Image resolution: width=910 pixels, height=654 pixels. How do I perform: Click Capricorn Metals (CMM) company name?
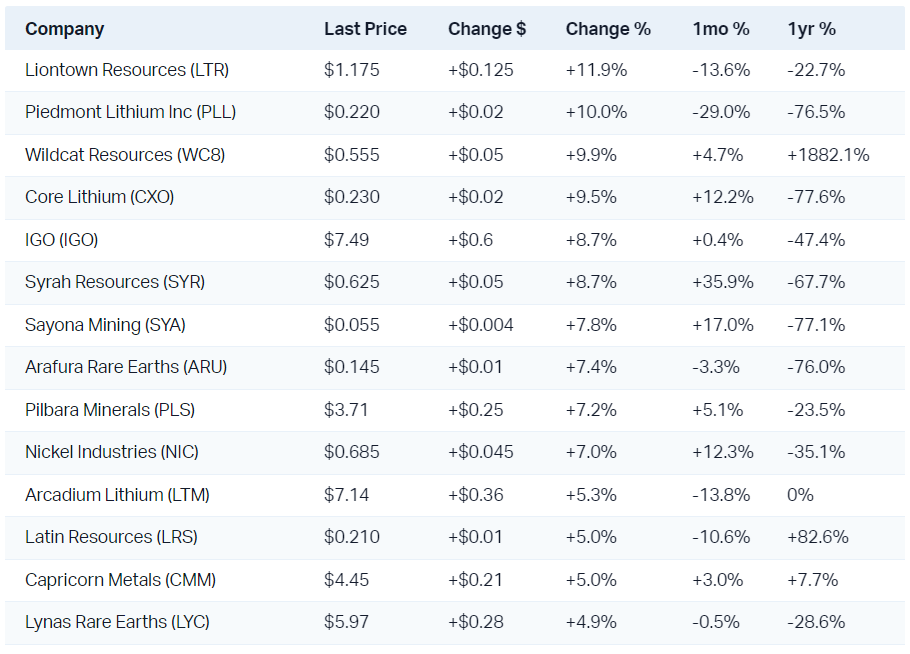[121, 580]
